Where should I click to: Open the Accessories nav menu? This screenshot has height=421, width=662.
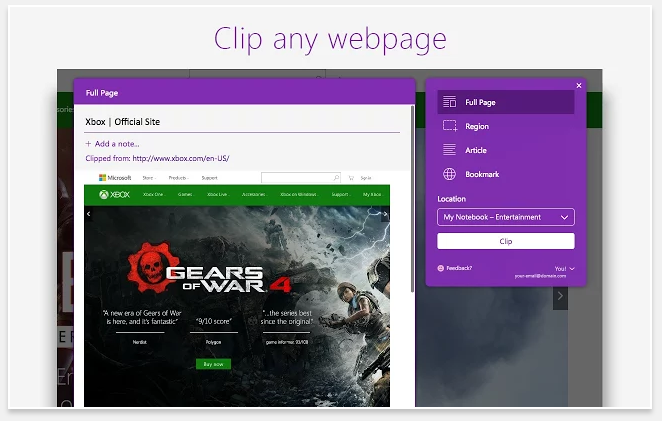(254, 195)
